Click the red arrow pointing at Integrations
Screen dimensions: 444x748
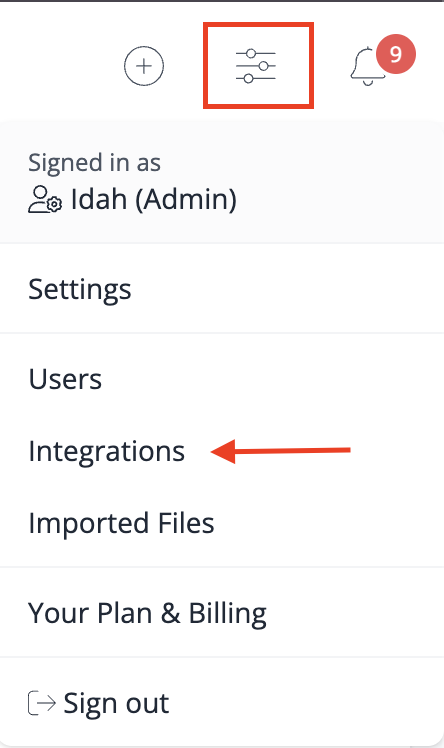[280, 451]
